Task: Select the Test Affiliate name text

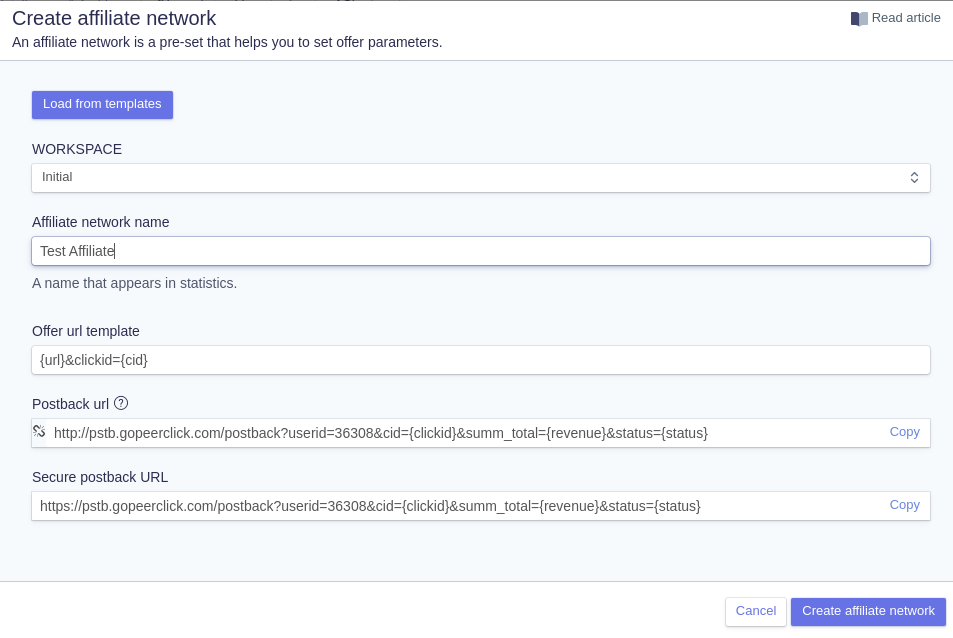Action: [x=77, y=251]
